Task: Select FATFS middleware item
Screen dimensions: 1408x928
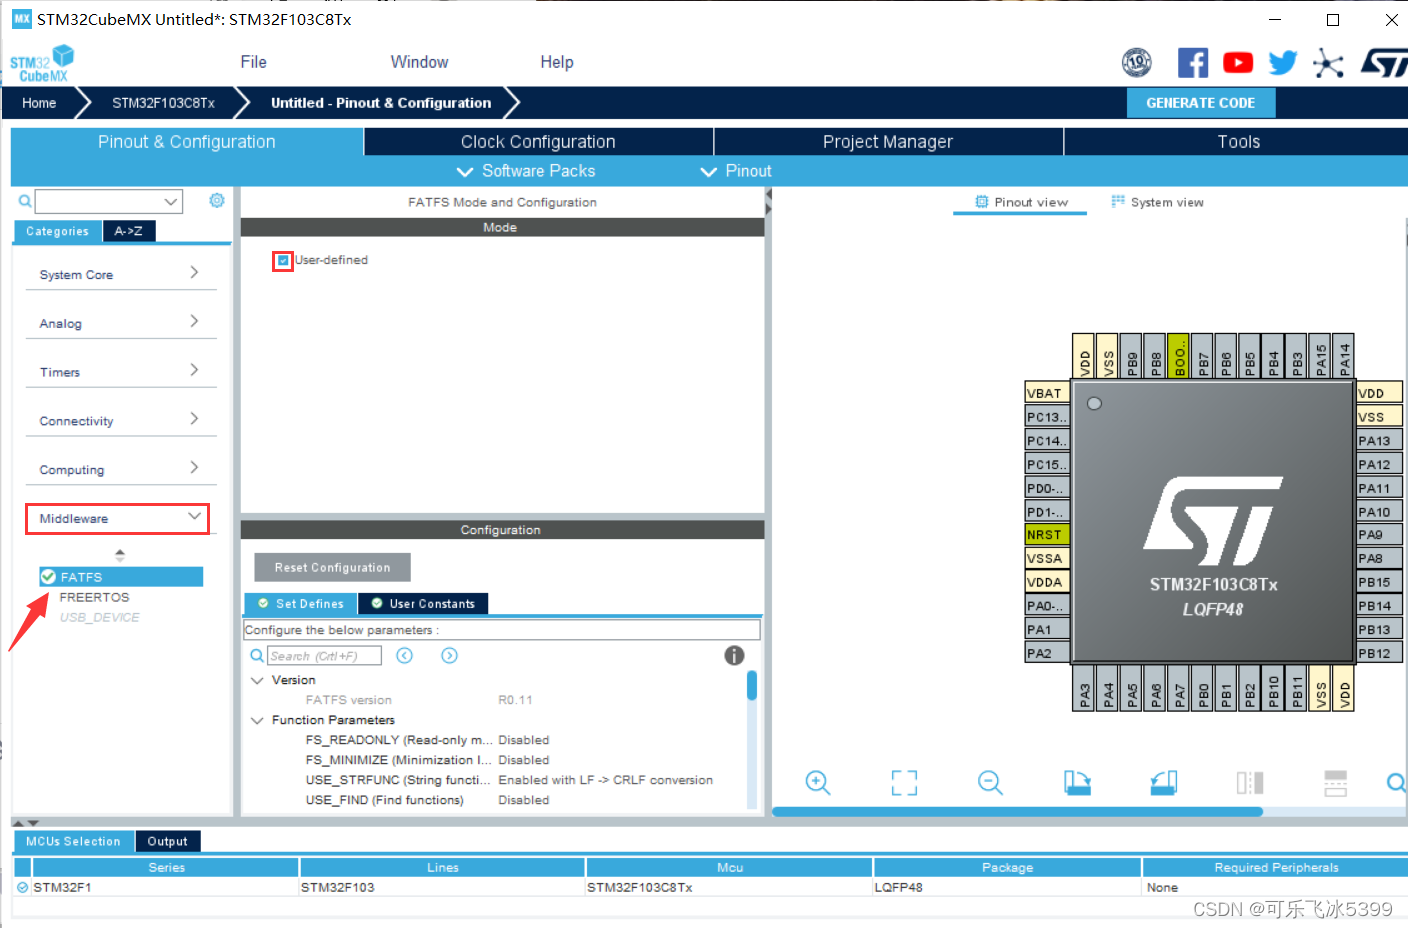Action: [x=121, y=577]
